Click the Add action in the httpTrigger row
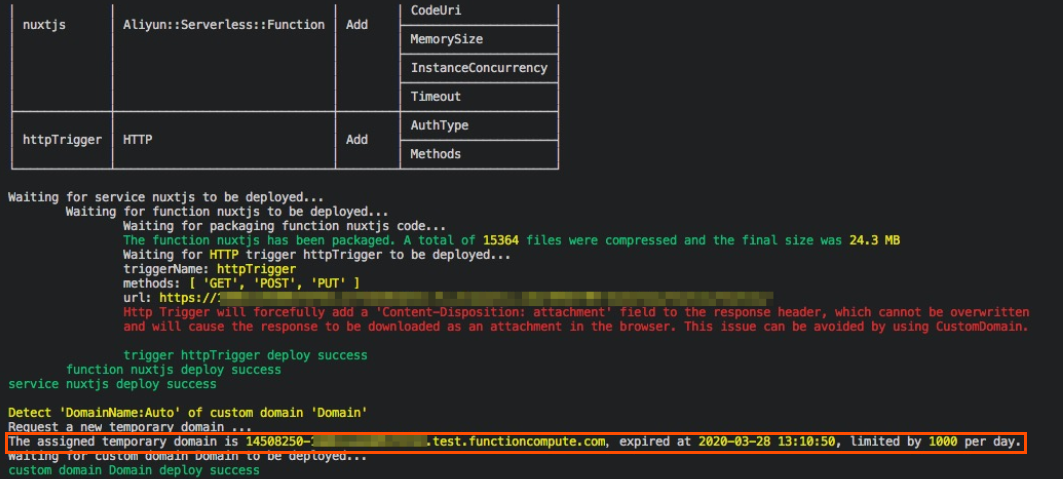Image resolution: width=1063 pixels, height=479 pixels. click(357, 140)
